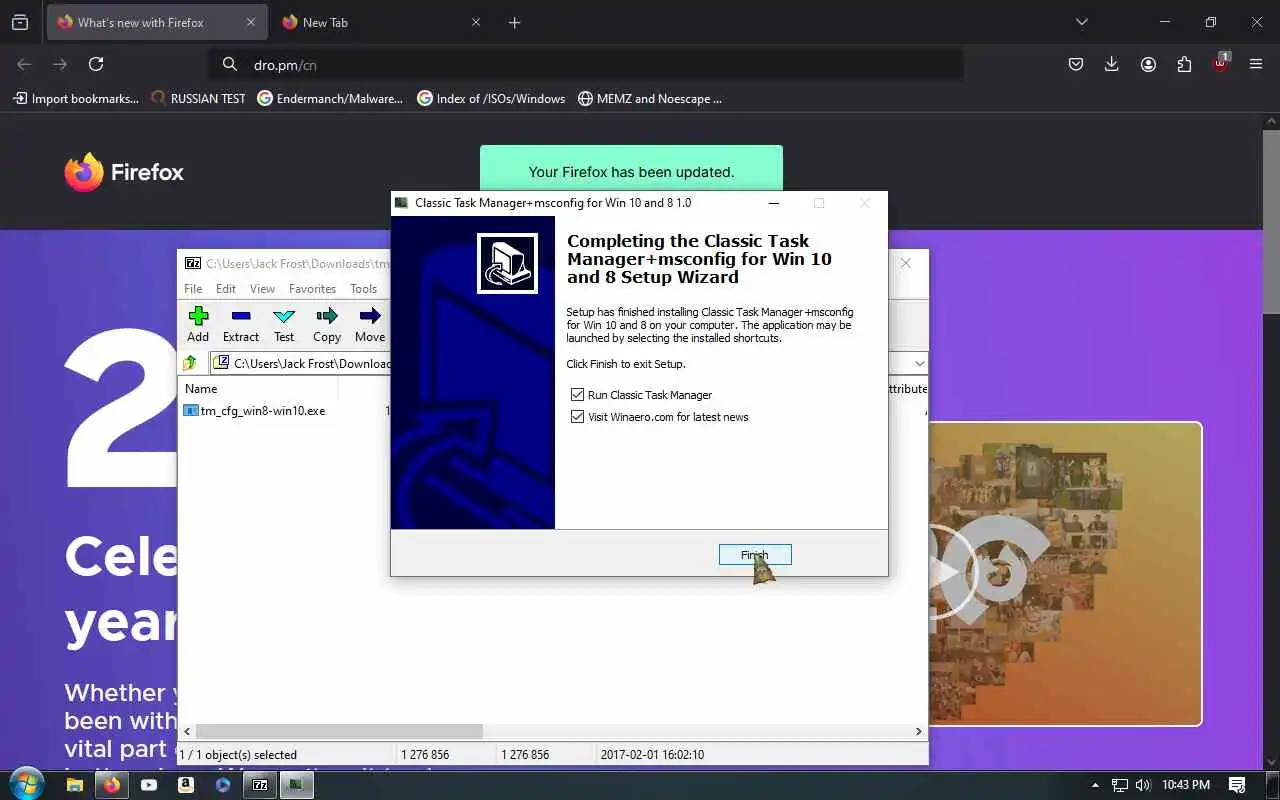The height and width of the screenshot is (800, 1280).
Task: Open the File menu in 7-Zip
Action: (x=193, y=289)
